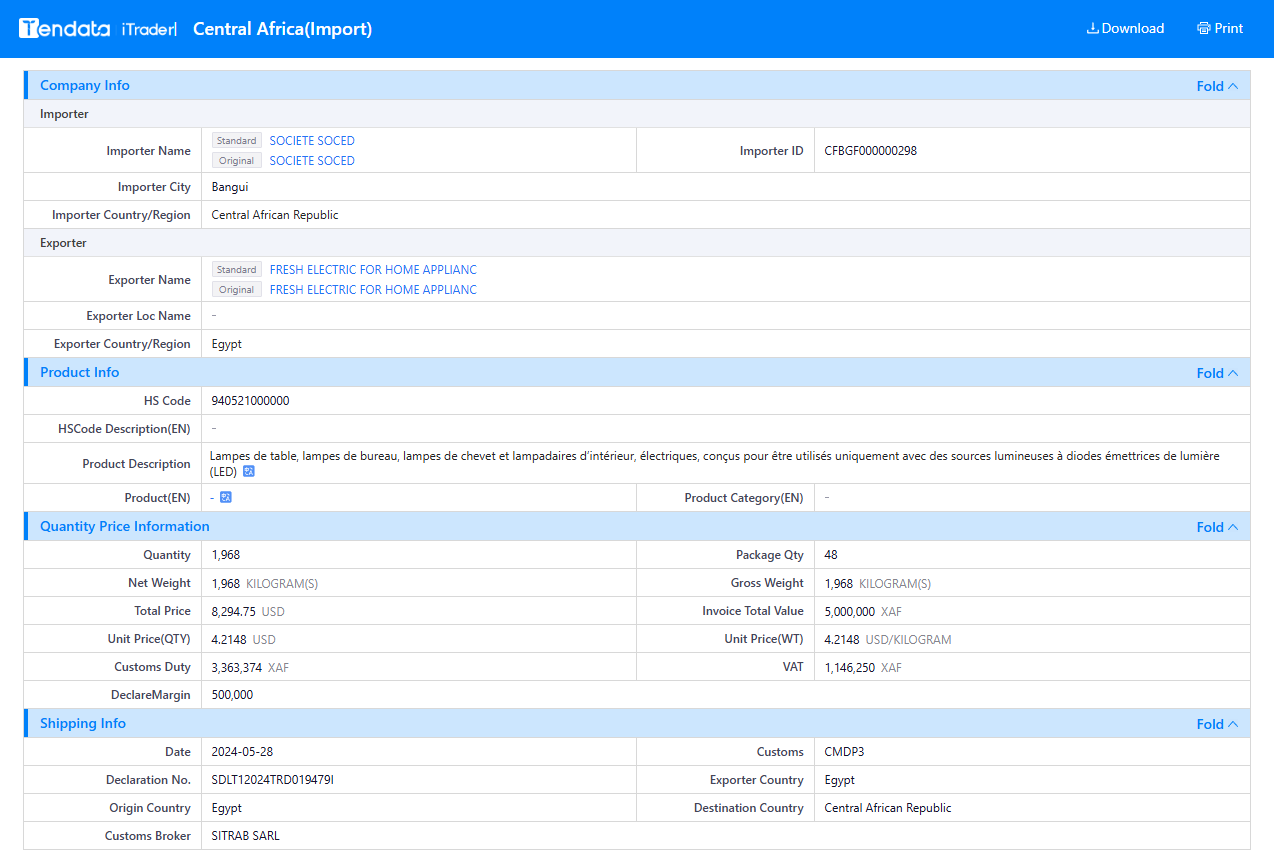This screenshot has width=1274, height=865.
Task: Click the Unit Price(WT) value 4.2148
Action: coord(842,639)
